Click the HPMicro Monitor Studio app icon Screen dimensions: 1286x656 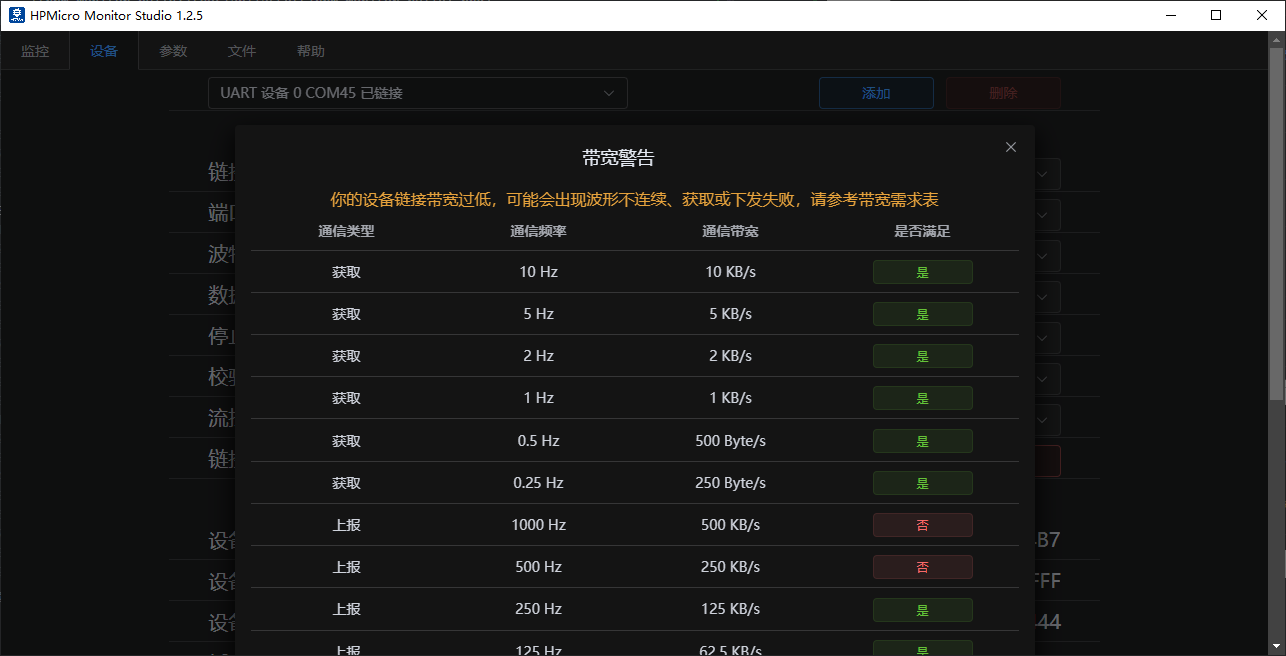tap(15, 15)
